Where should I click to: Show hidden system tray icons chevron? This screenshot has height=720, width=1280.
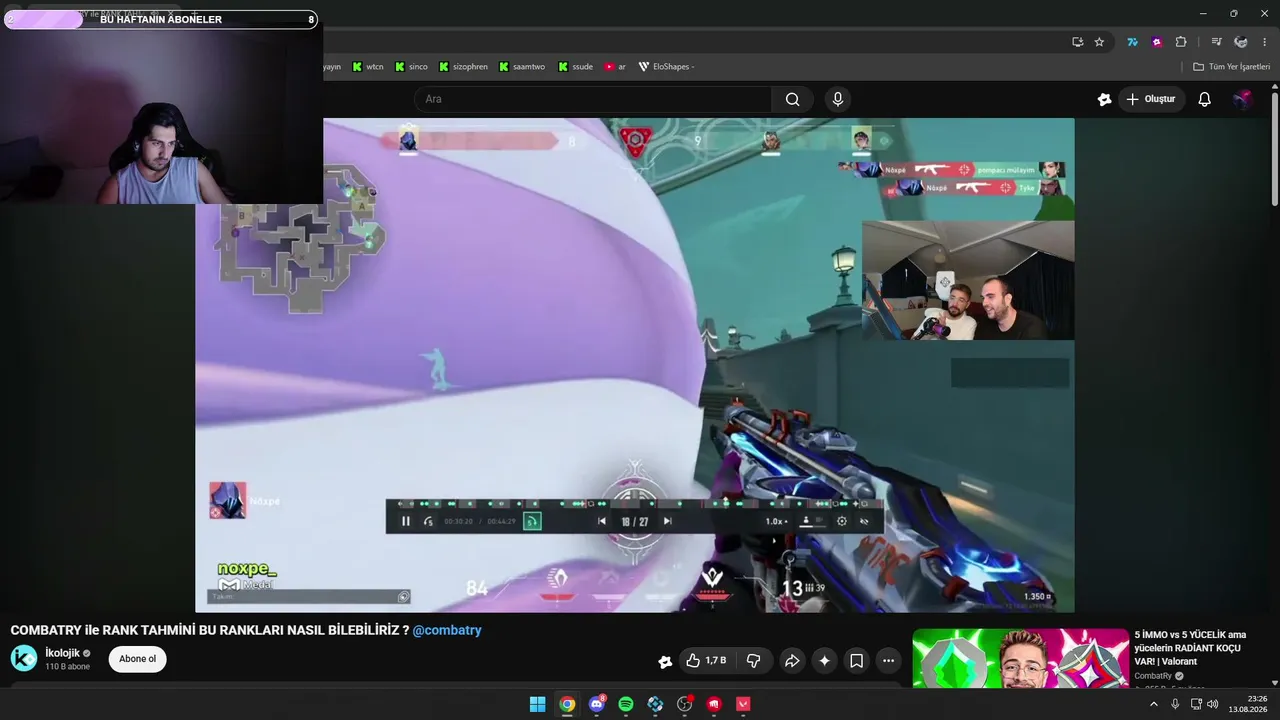click(x=1153, y=704)
